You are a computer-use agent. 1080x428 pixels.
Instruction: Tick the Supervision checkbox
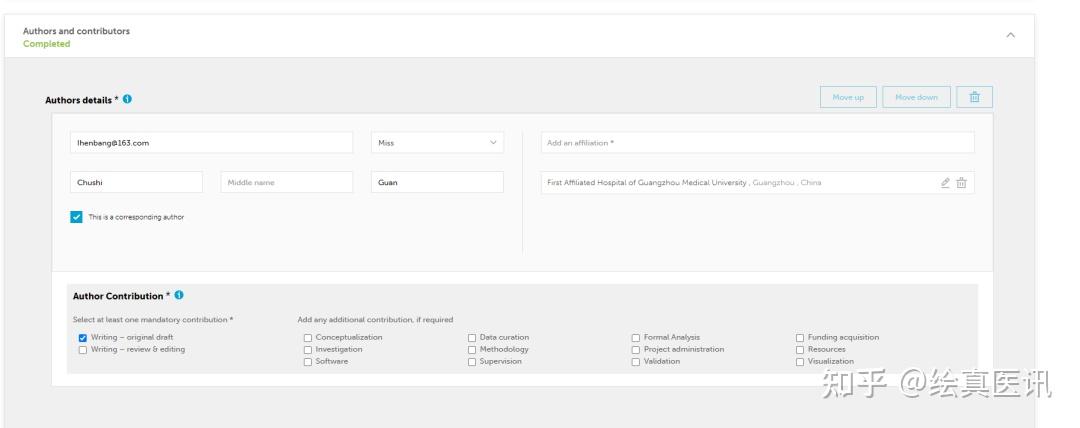pos(472,362)
